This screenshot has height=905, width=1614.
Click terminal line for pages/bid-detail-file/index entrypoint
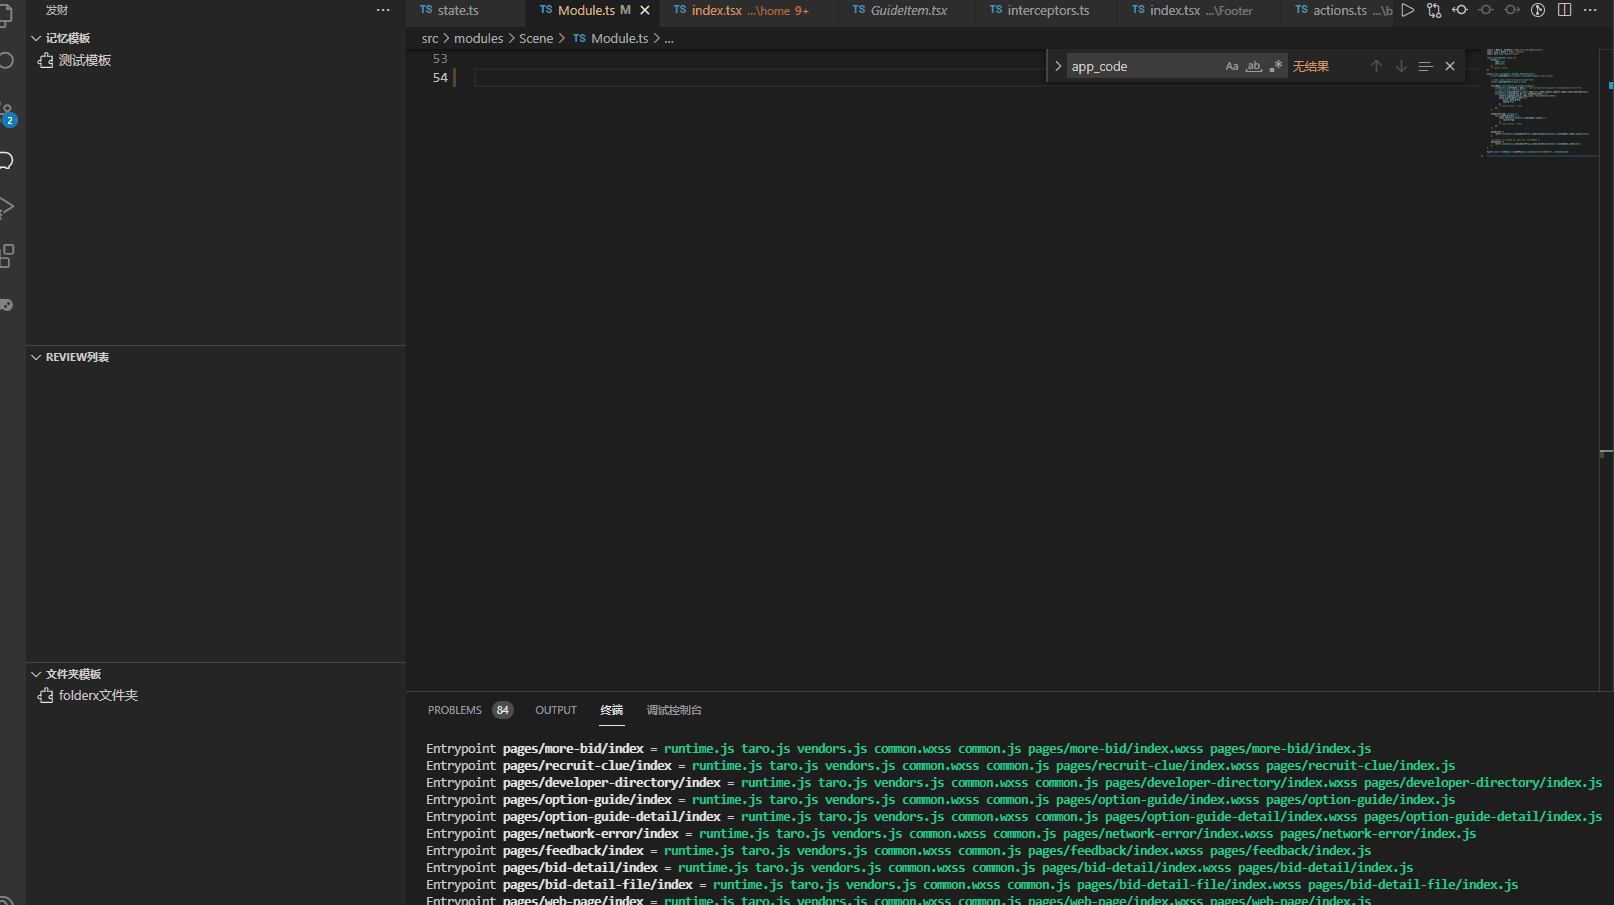(972, 885)
